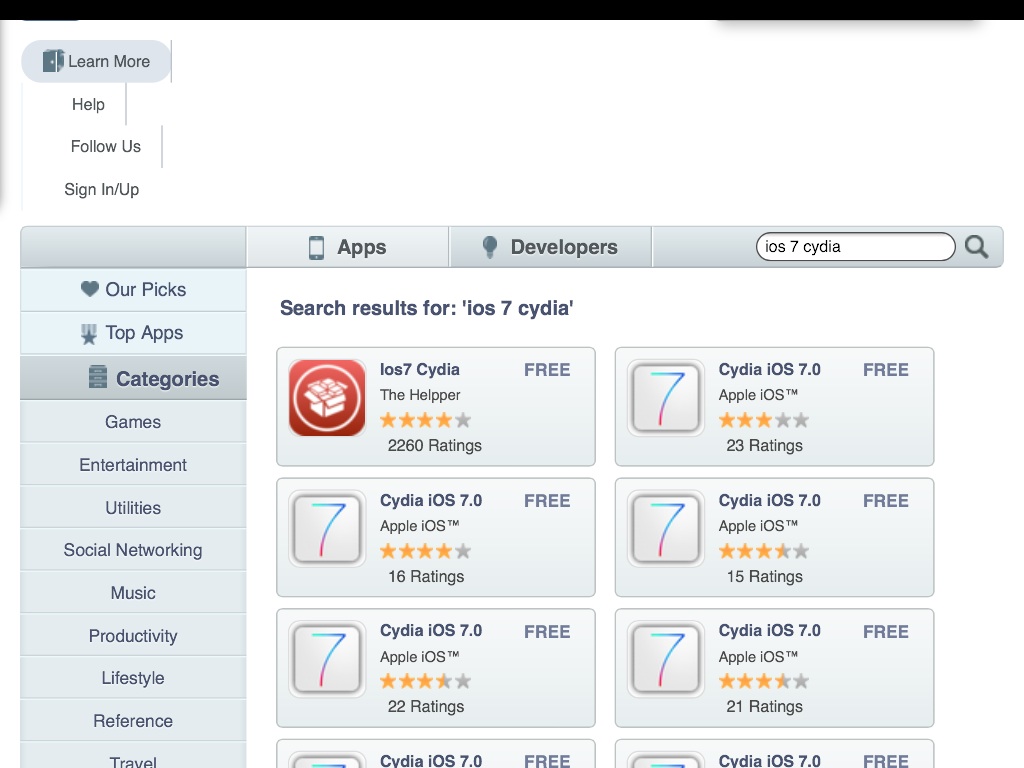The width and height of the screenshot is (1024, 768).
Task: Focus the search field containing 'ios 7 cydia'
Action: pos(856,247)
